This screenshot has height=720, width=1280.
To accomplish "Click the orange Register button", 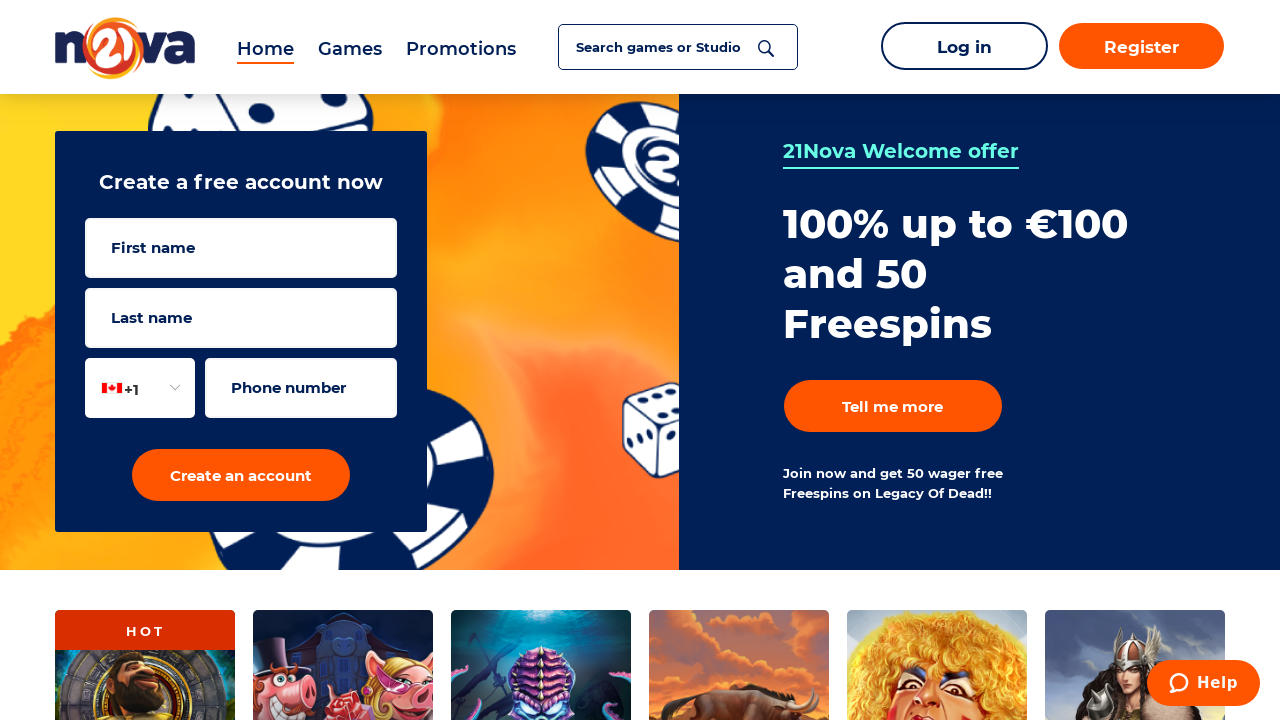I will pyautogui.click(x=1141, y=46).
